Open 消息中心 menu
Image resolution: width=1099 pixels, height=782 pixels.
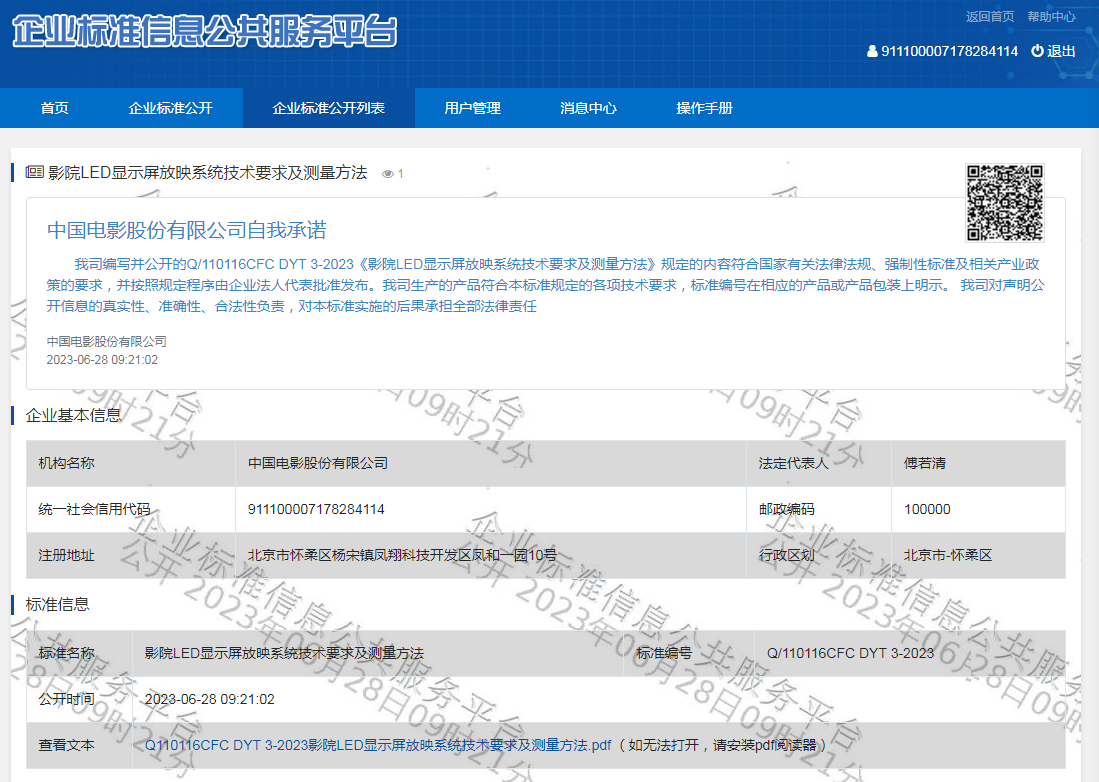588,108
